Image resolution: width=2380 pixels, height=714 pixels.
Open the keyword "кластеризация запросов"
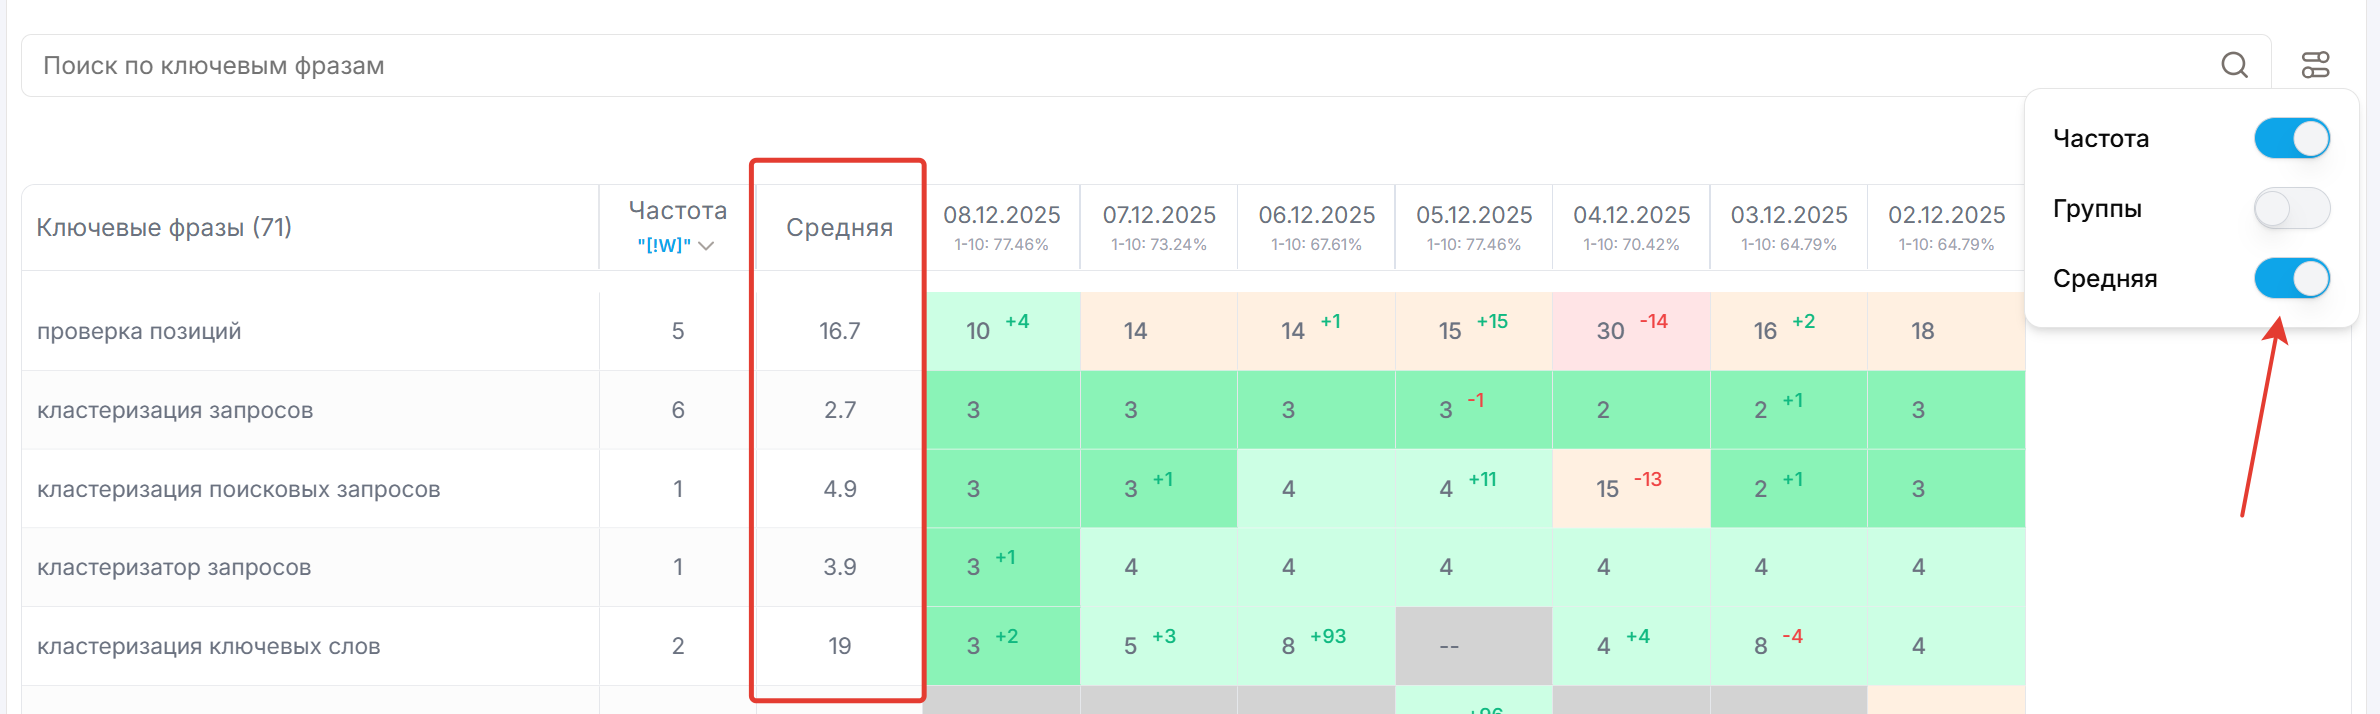point(175,410)
